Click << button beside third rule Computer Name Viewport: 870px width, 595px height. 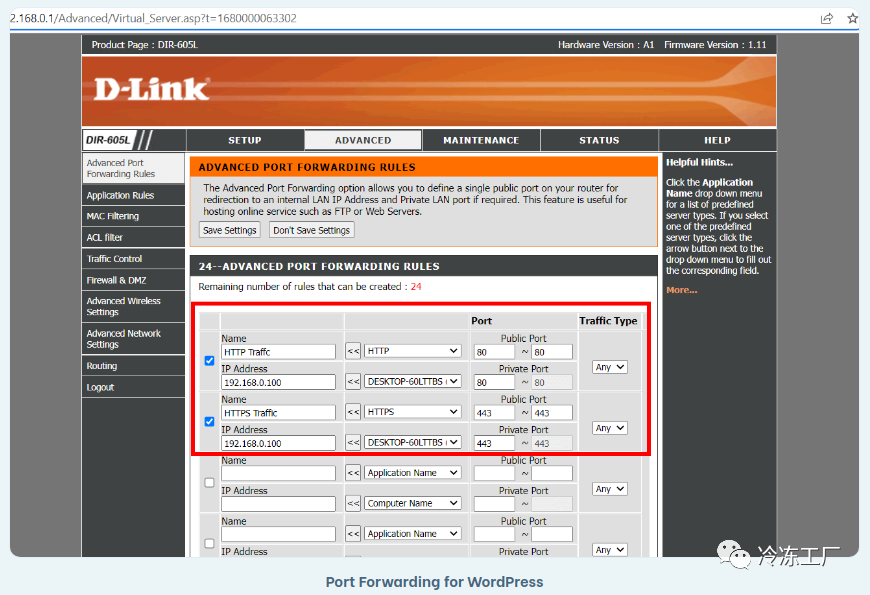(353, 503)
